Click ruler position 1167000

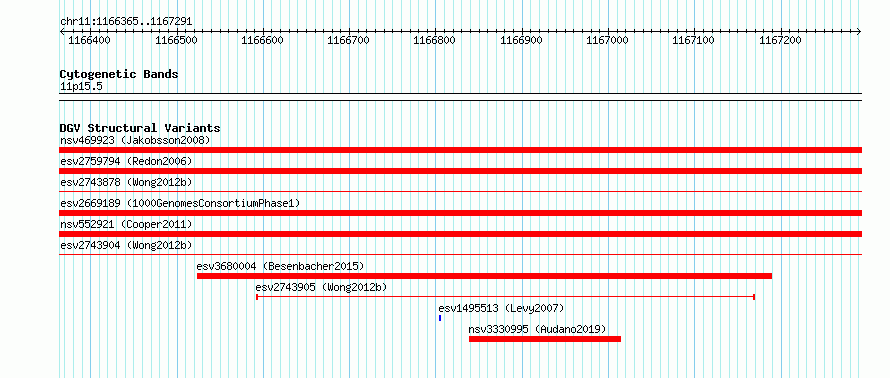pos(607,40)
